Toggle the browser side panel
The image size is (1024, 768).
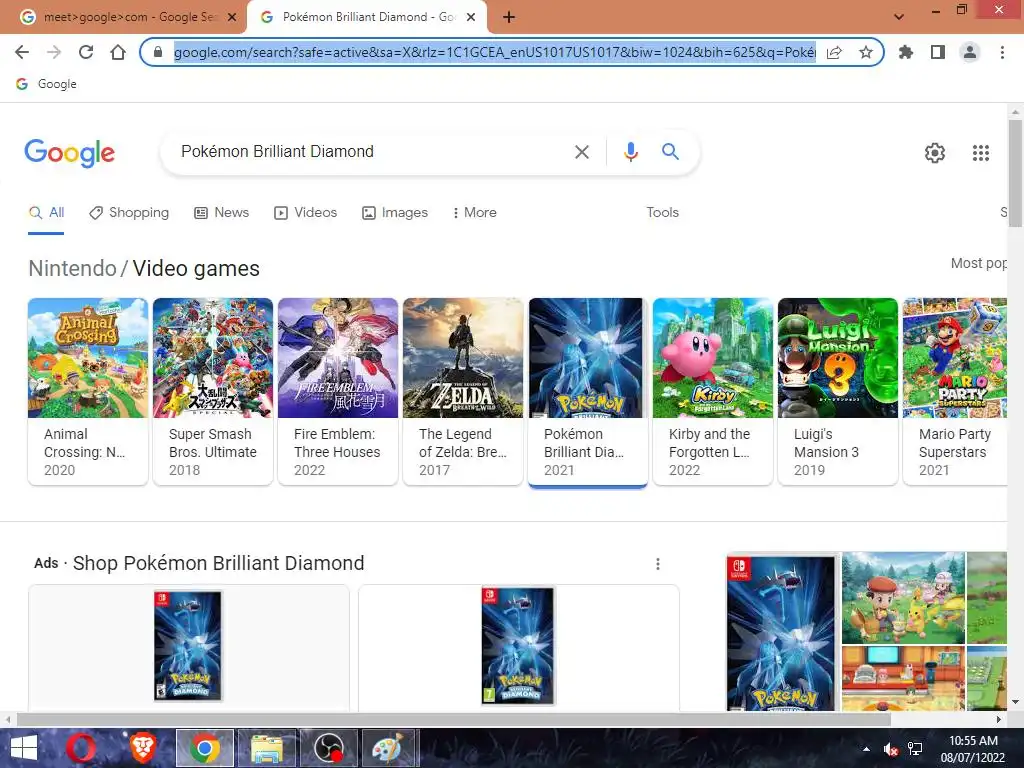click(x=938, y=52)
